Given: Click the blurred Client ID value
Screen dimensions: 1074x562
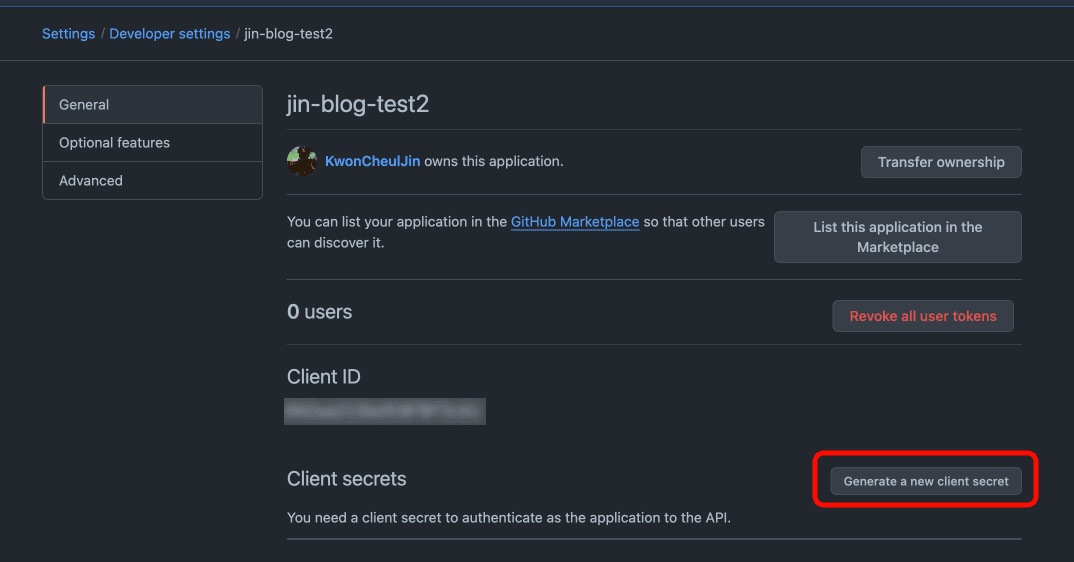Looking at the screenshot, I should tap(385, 411).
